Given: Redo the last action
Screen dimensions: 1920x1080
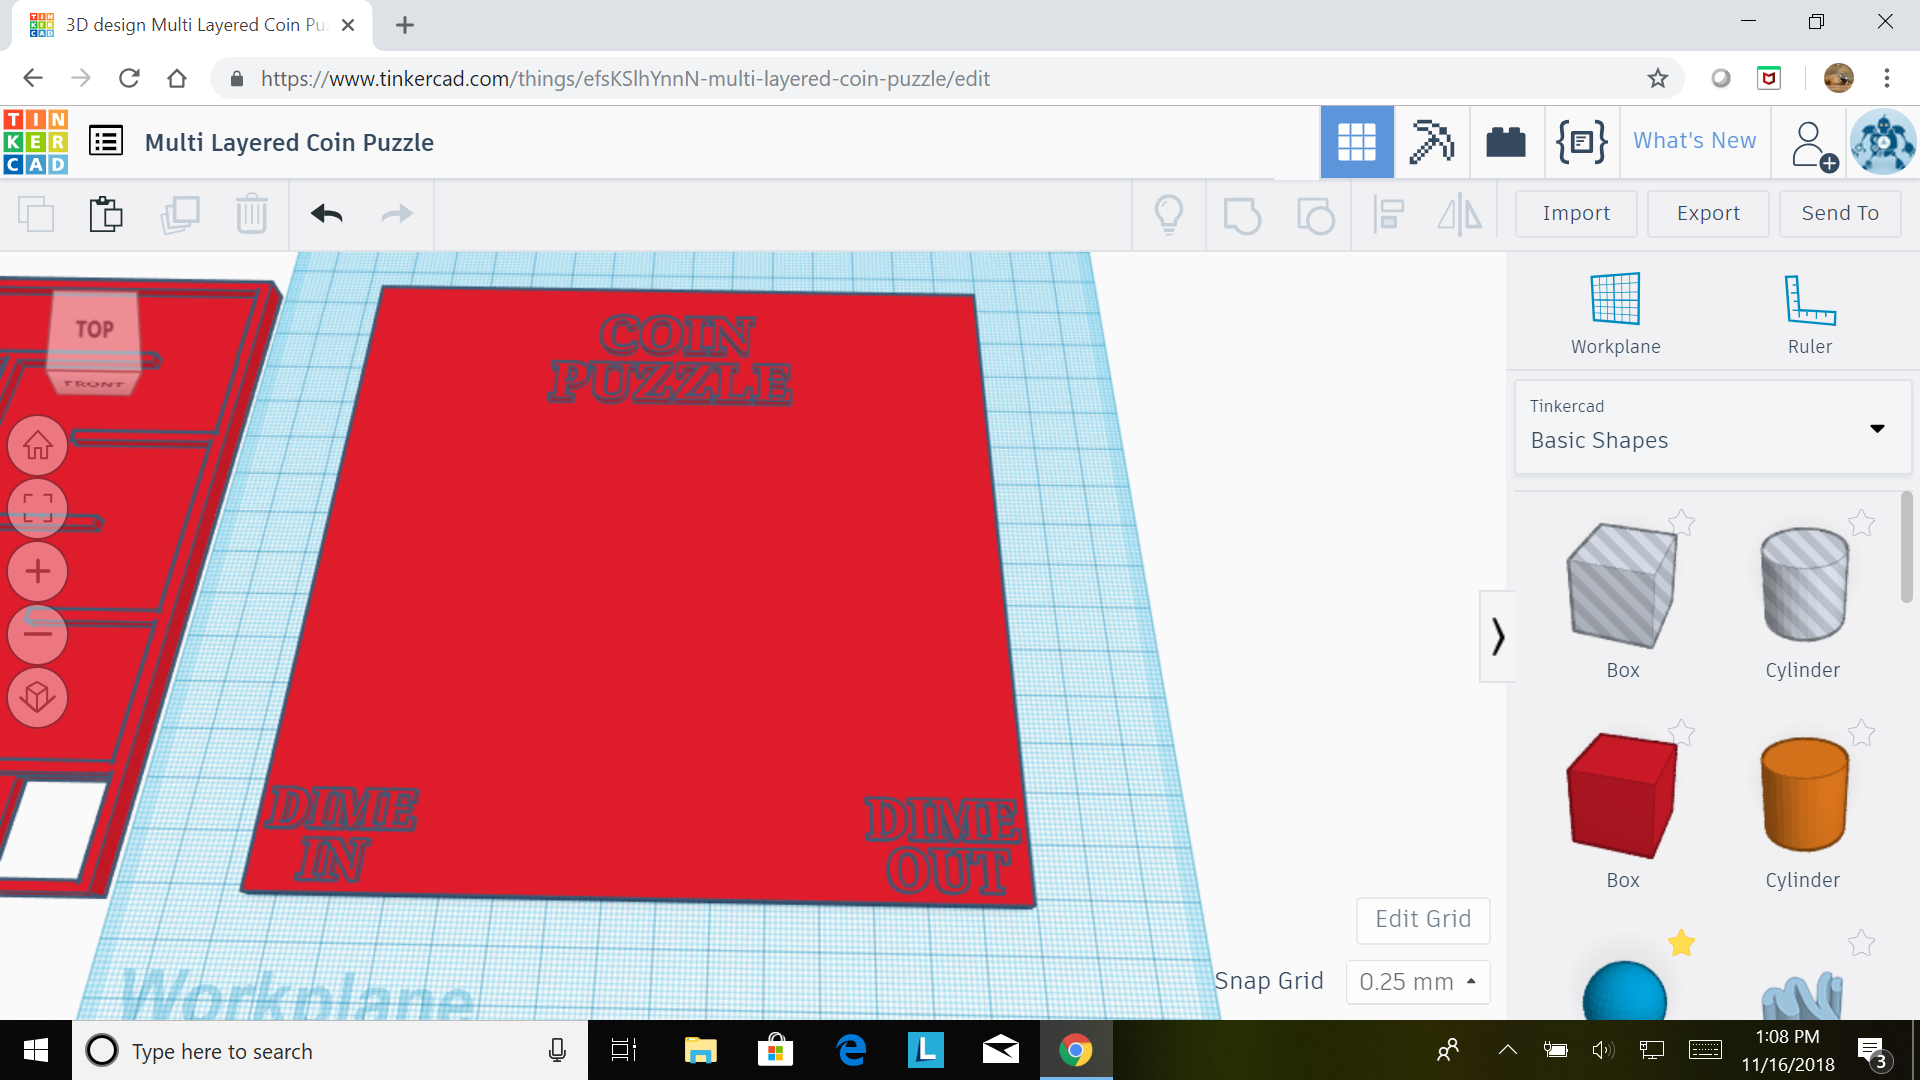Looking at the screenshot, I should (x=397, y=214).
